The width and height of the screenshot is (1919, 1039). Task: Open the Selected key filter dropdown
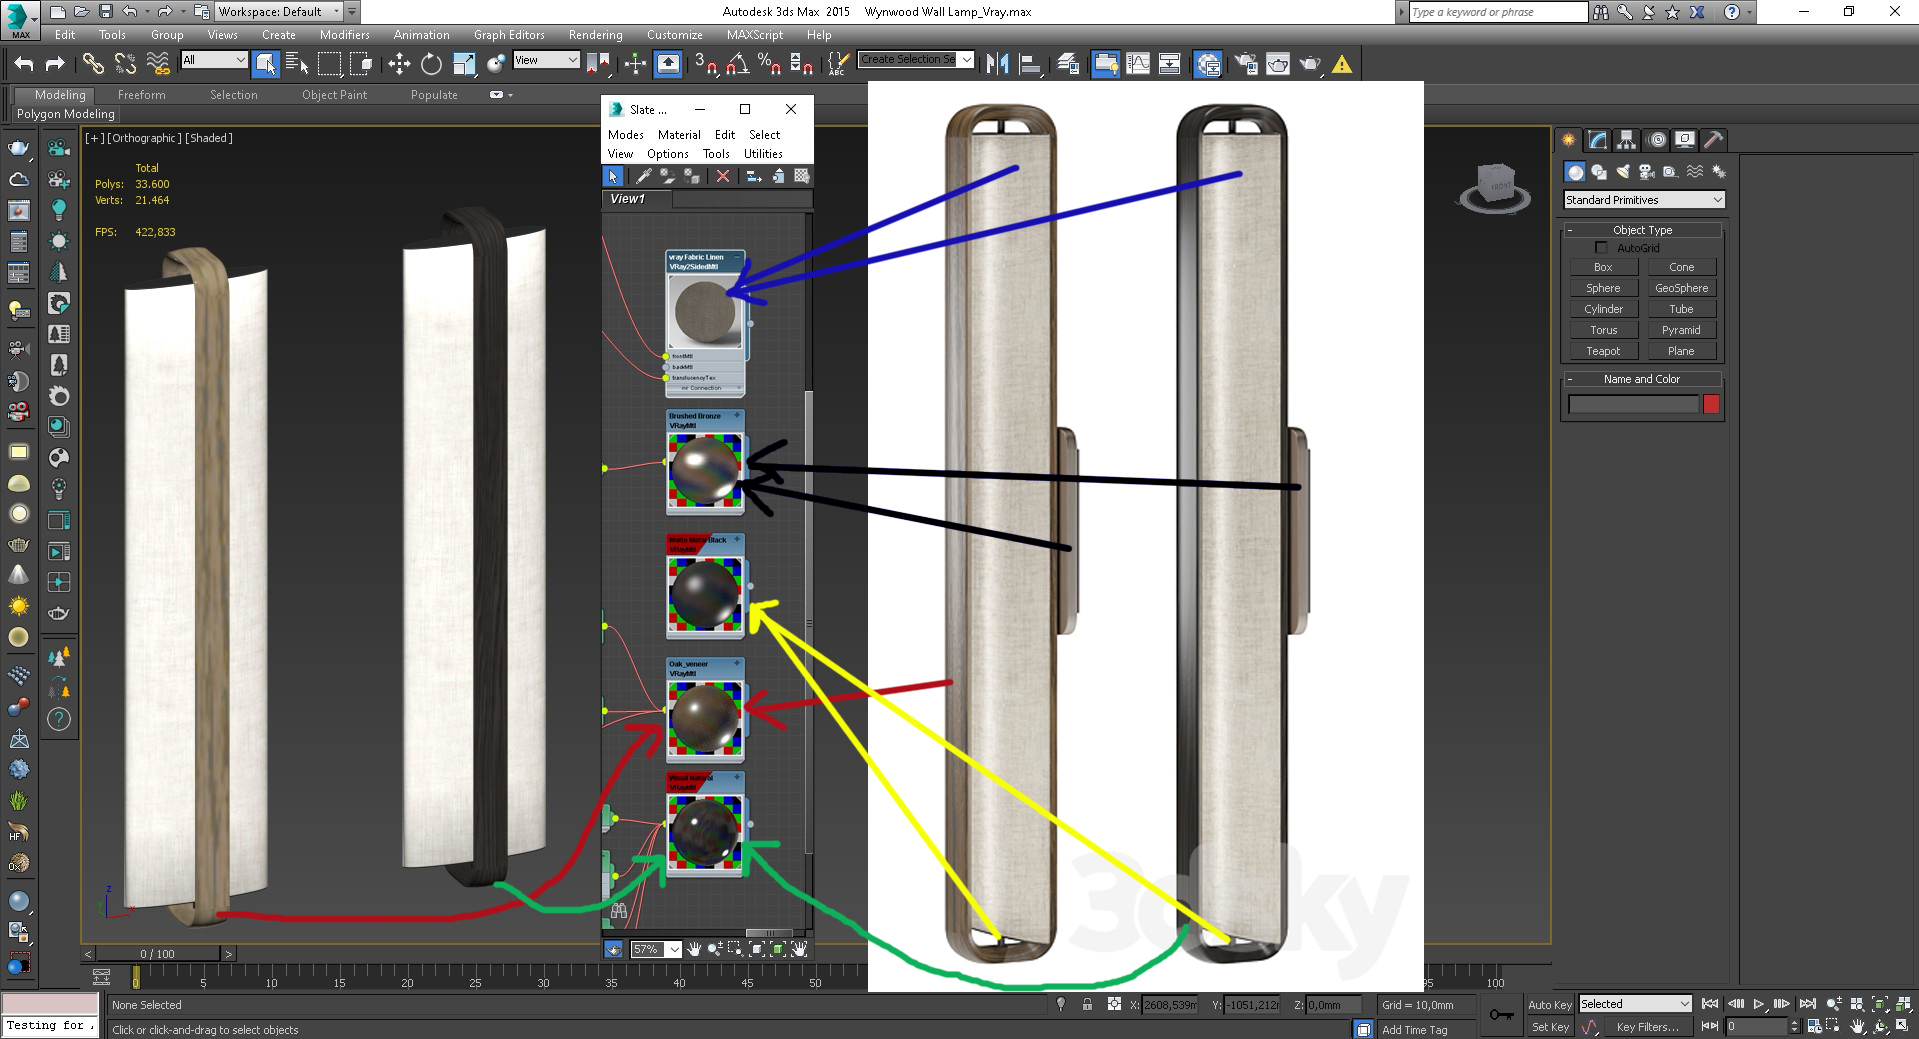(1635, 1004)
